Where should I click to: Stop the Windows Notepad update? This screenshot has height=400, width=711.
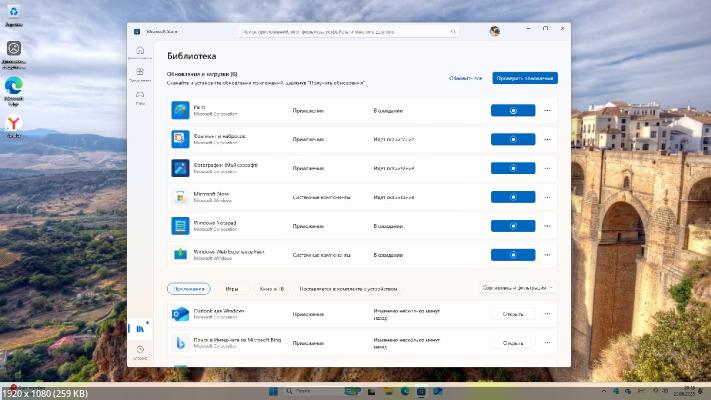point(513,226)
